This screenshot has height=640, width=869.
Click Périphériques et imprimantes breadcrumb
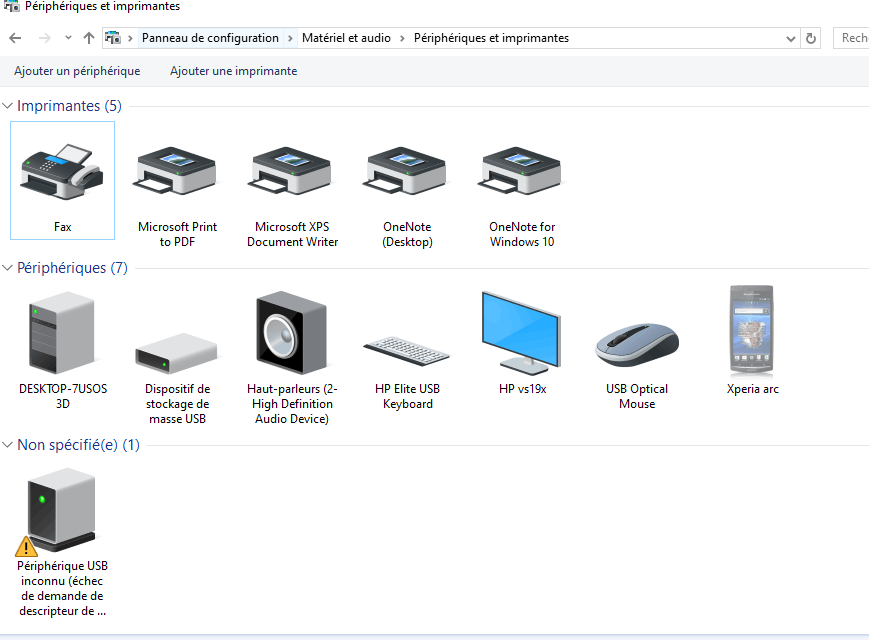point(491,38)
